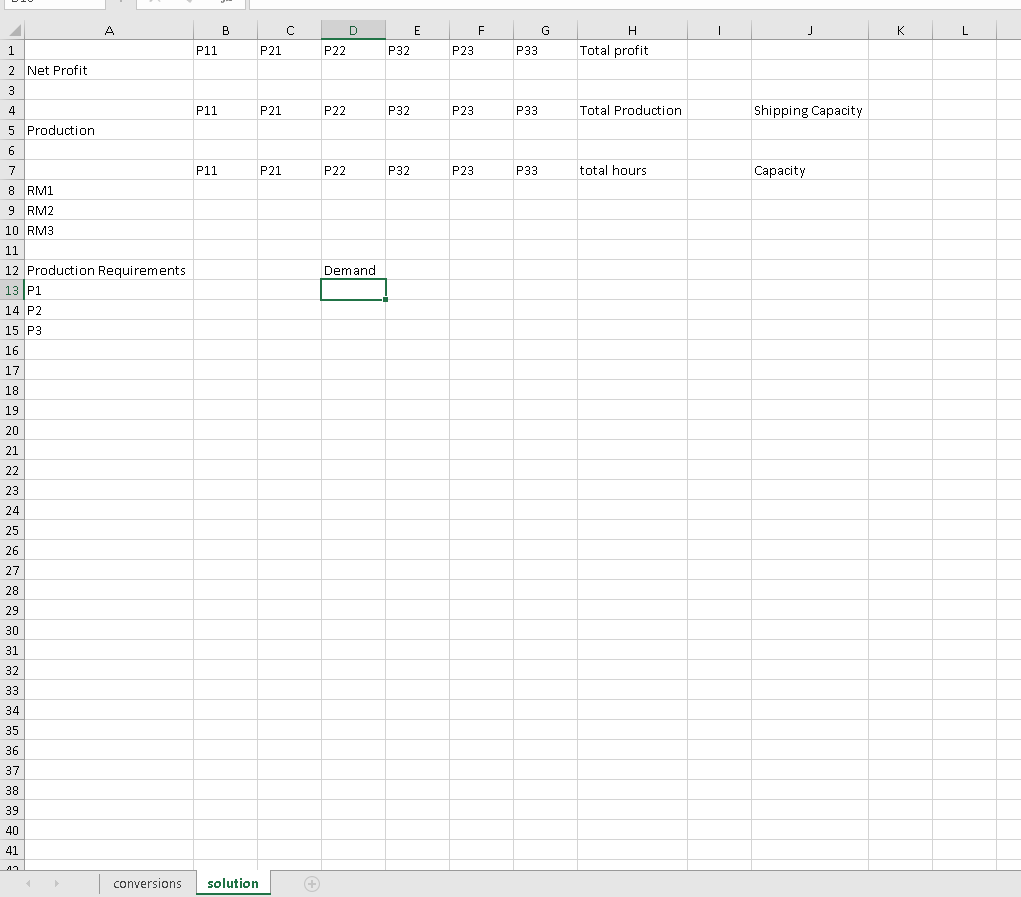
Task: Click the formula bar input area
Action: coord(635,4)
